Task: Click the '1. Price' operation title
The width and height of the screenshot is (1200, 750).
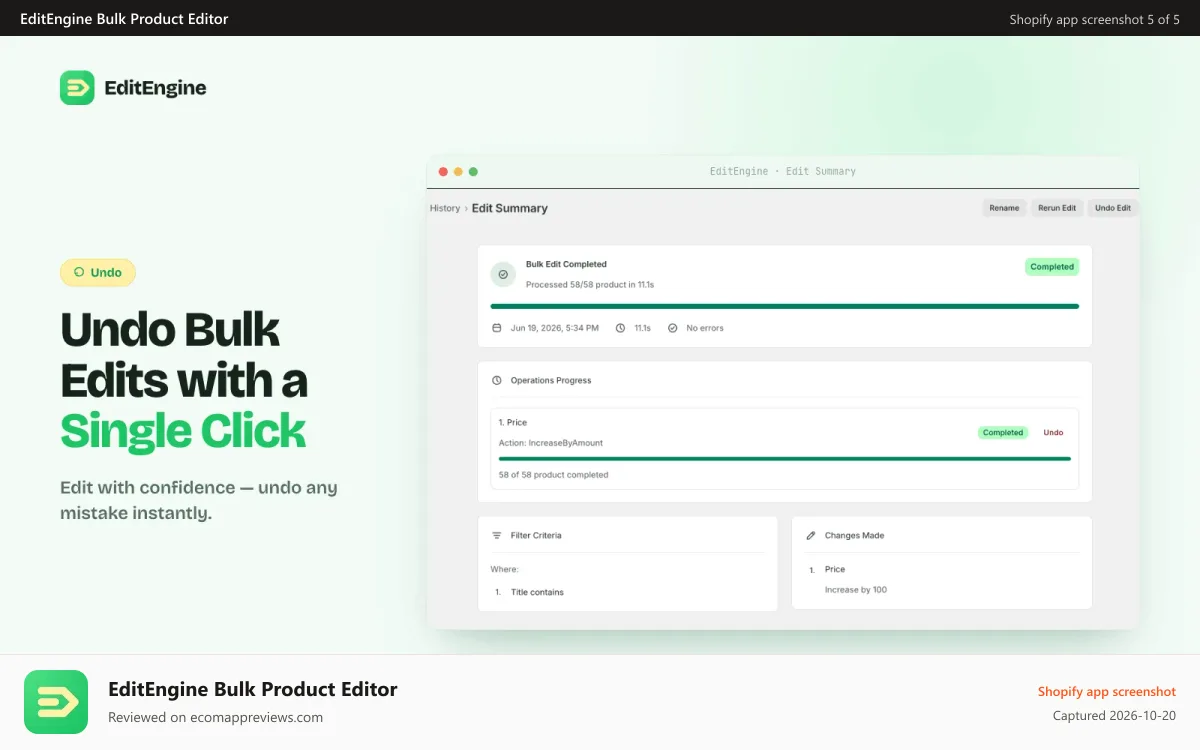Action: (x=513, y=423)
